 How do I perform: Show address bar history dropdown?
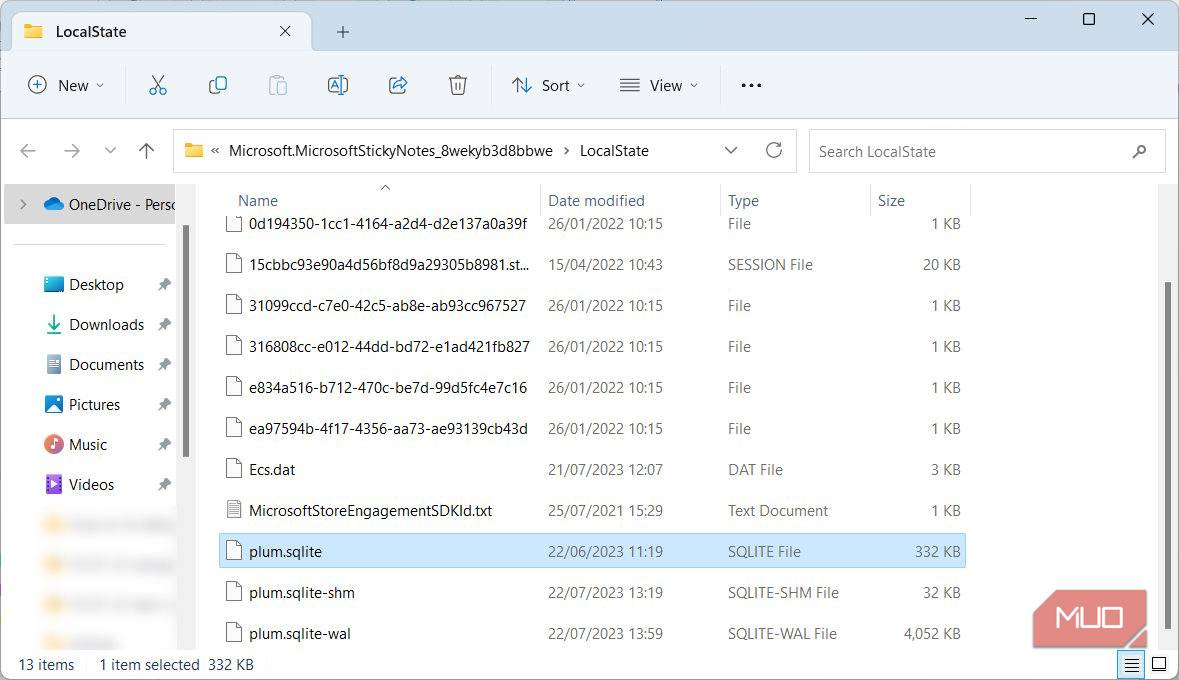pos(731,151)
